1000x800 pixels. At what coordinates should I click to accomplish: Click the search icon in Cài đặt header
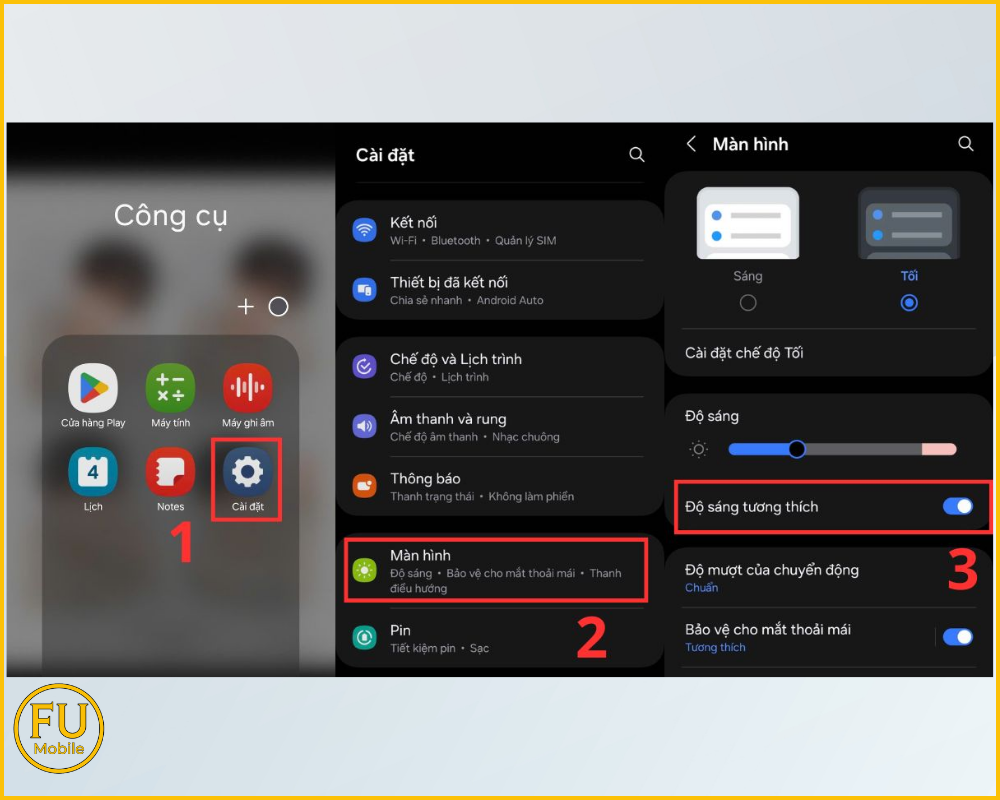(637, 155)
